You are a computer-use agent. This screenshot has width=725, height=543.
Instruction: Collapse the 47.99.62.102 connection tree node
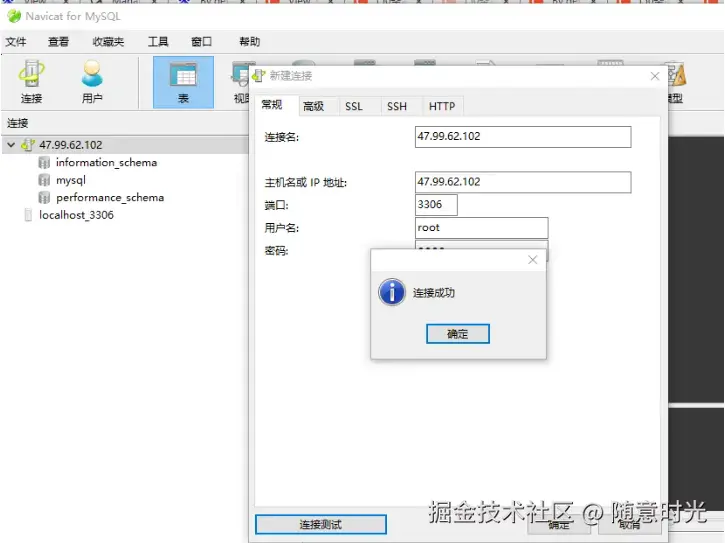[x=11, y=145]
